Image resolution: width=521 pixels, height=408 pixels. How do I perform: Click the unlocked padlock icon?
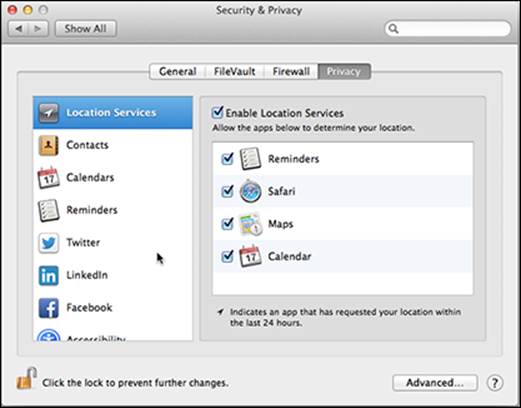pos(26,379)
